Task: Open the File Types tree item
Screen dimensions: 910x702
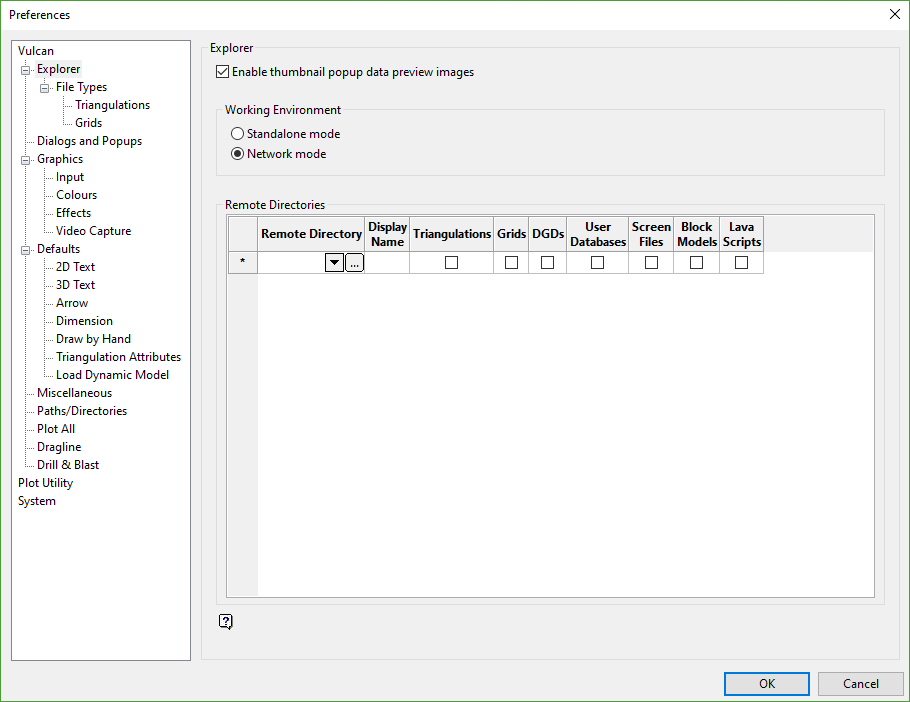Action: [81, 87]
